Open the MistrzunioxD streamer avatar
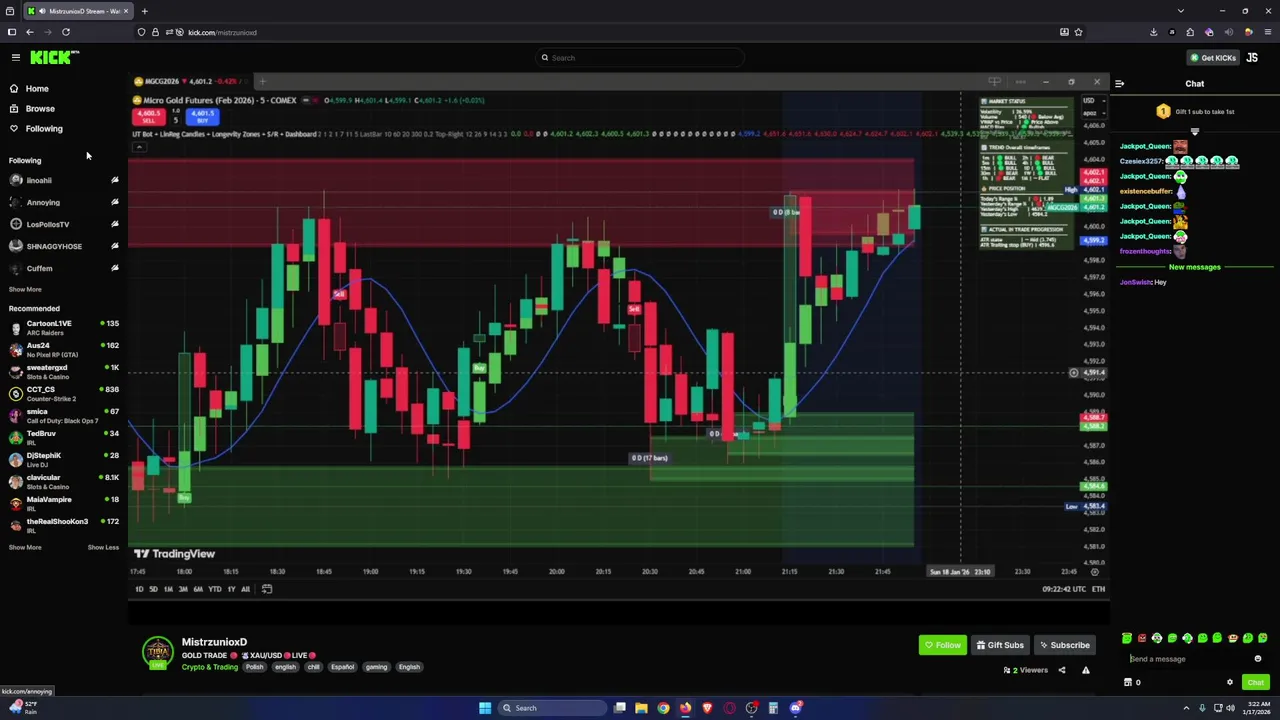Screen dimensions: 1280x720 157,653
